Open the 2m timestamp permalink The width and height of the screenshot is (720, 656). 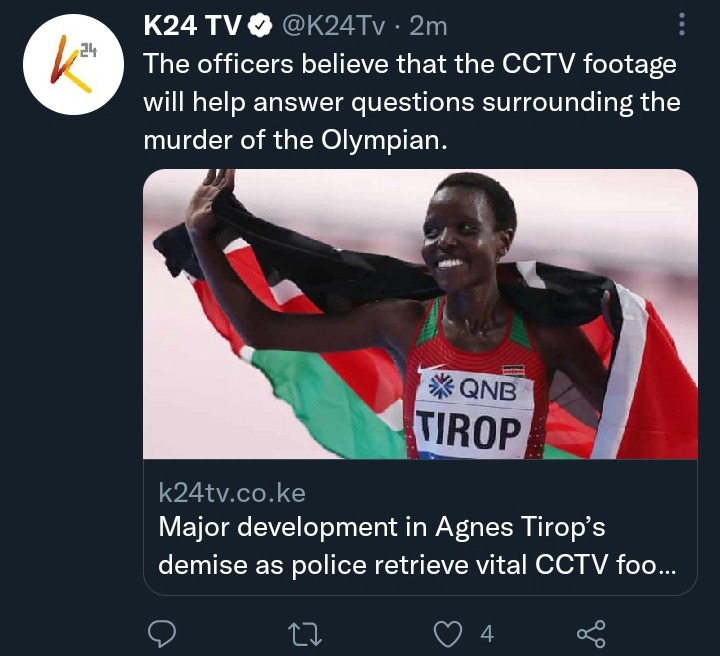click(x=428, y=26)
